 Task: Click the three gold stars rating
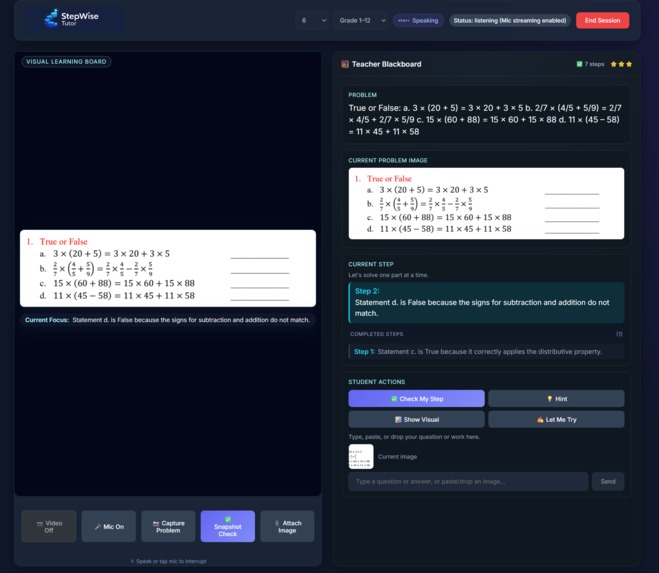[621, 64]
